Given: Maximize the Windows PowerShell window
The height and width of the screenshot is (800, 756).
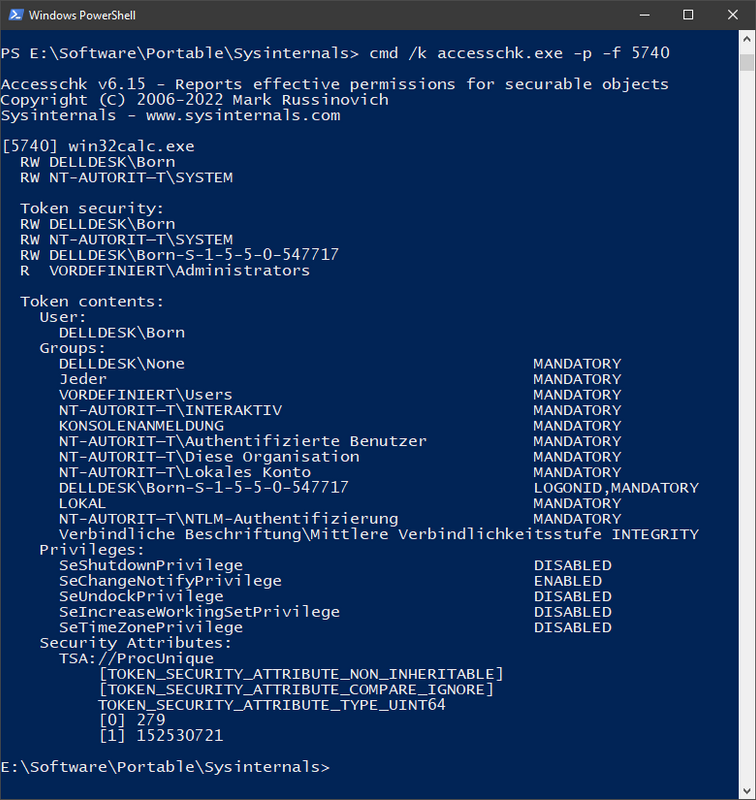Looking at the screenshot, I should click(688, 15).
